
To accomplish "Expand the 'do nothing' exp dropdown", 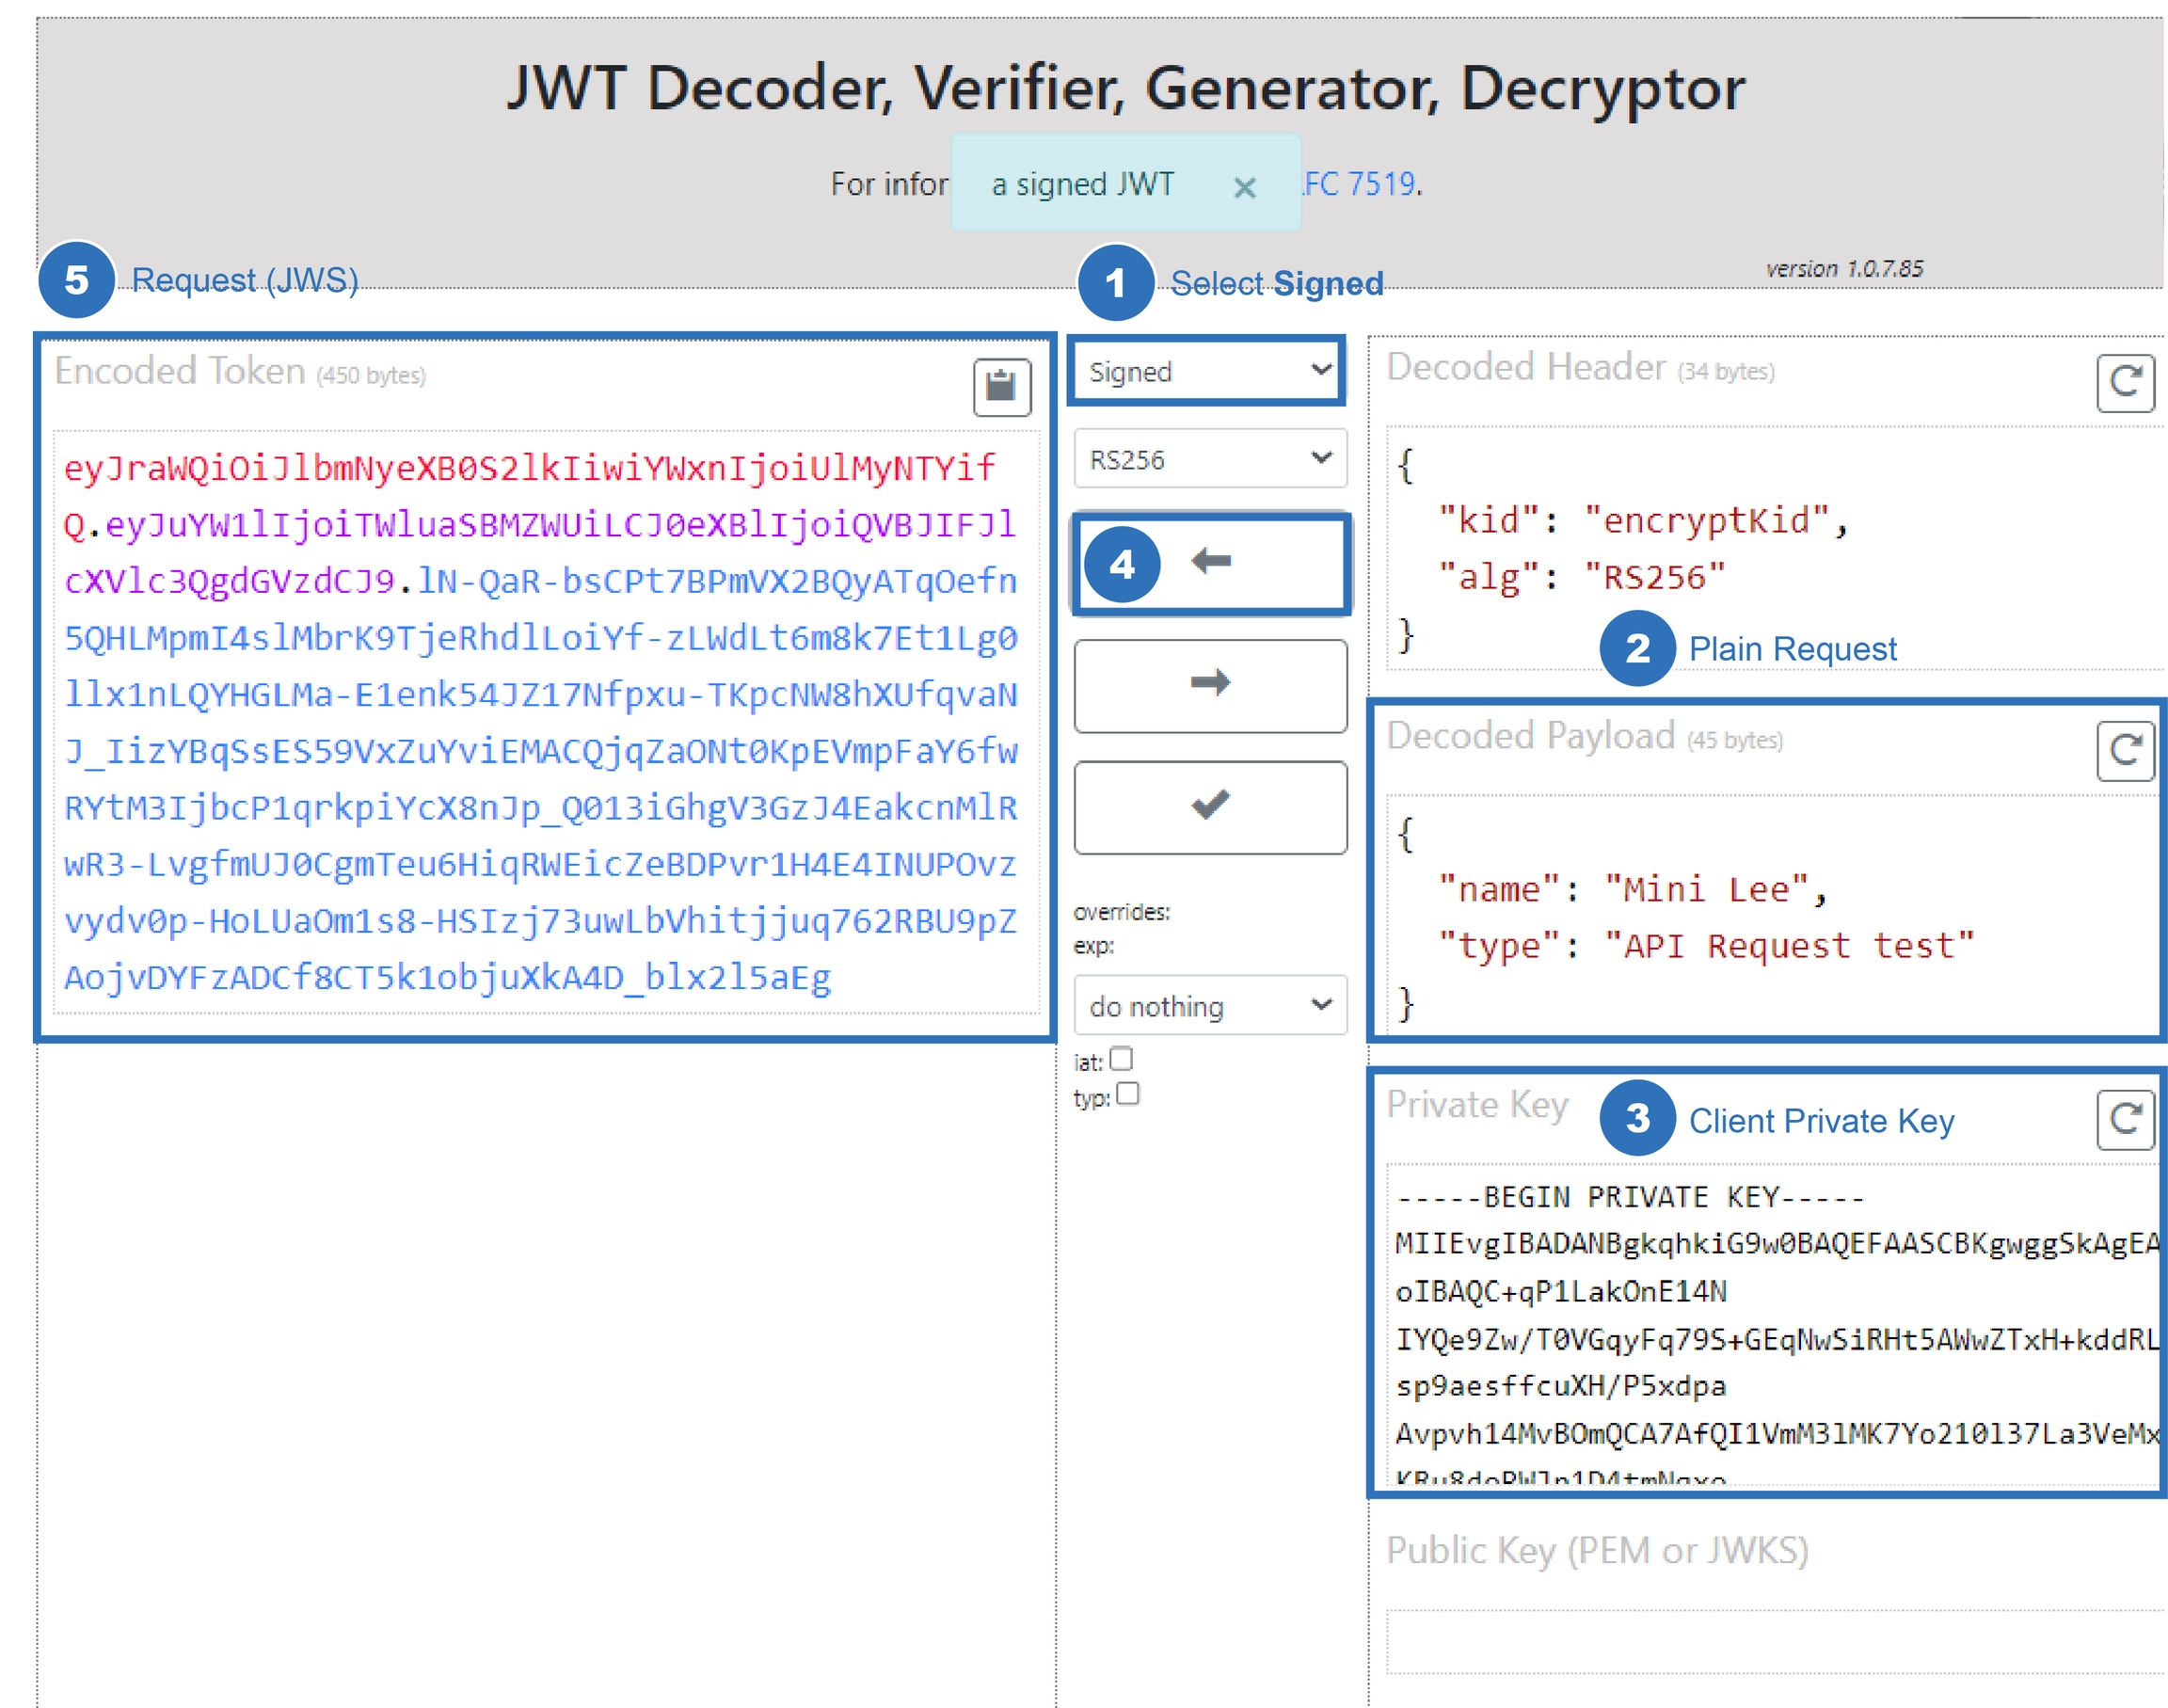I will tap(1210, 1006).
